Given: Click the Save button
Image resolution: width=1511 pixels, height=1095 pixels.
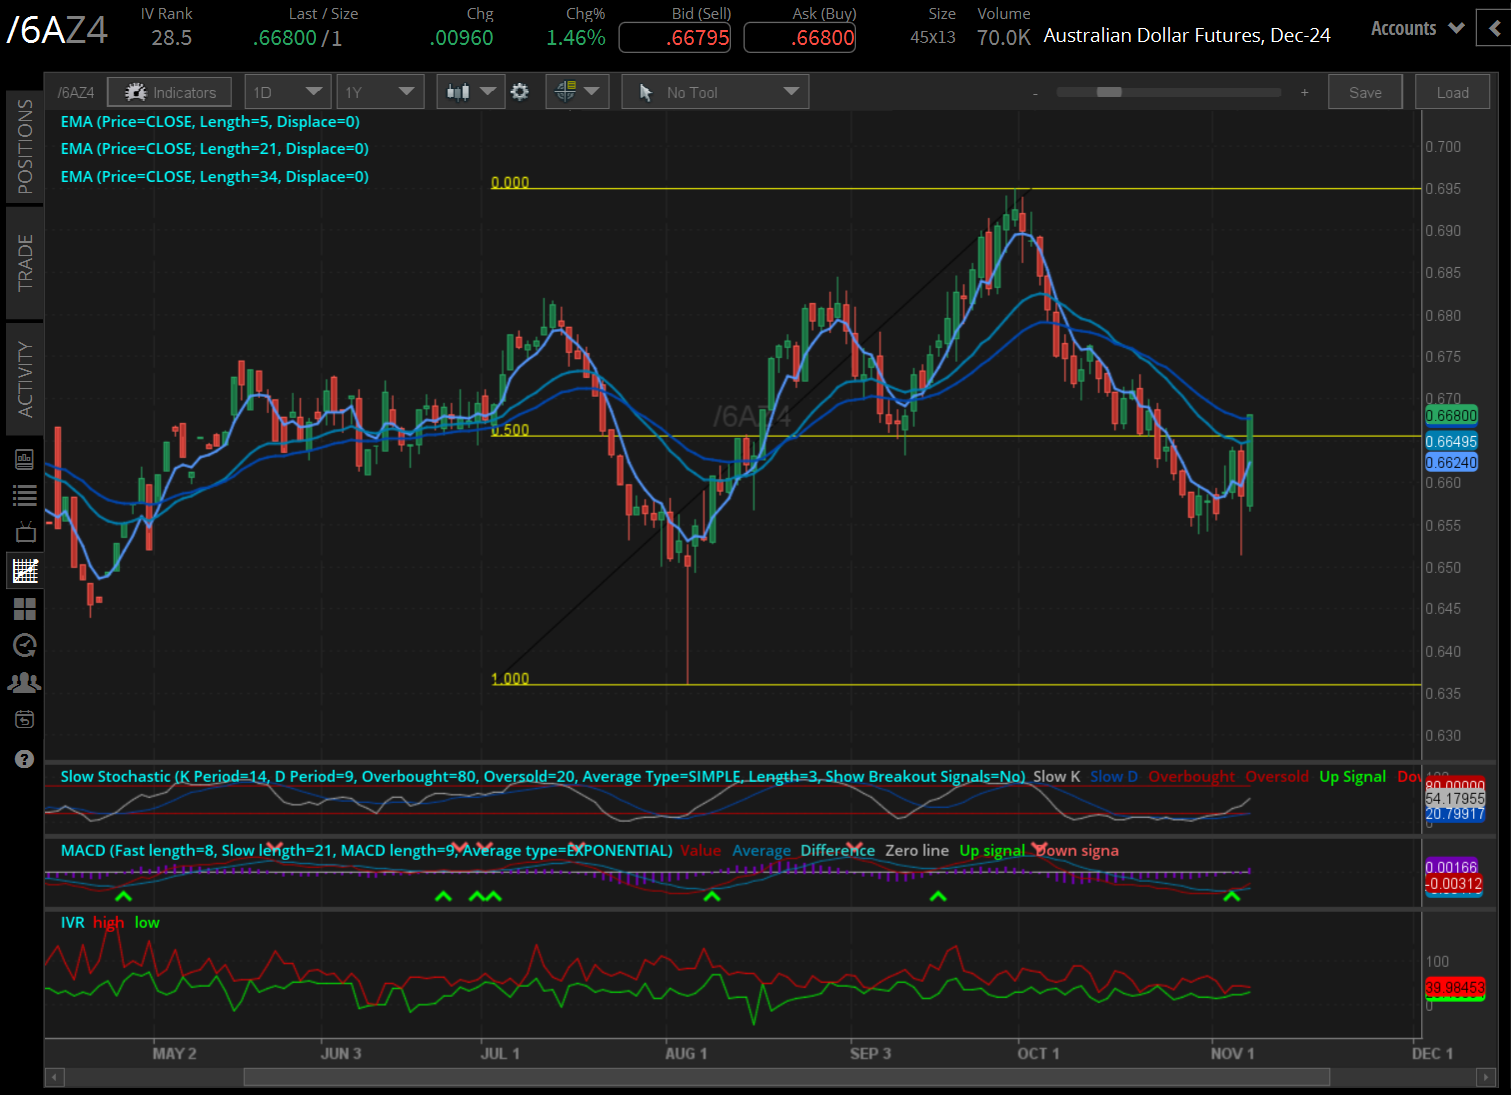Looking at the screenshot, I should (x=1365, y=92).
